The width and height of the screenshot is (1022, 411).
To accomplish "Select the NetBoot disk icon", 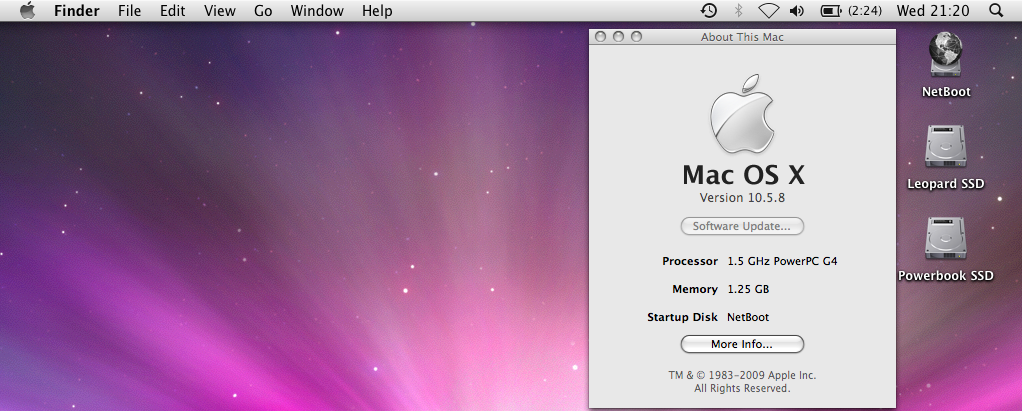I will 946,54.
